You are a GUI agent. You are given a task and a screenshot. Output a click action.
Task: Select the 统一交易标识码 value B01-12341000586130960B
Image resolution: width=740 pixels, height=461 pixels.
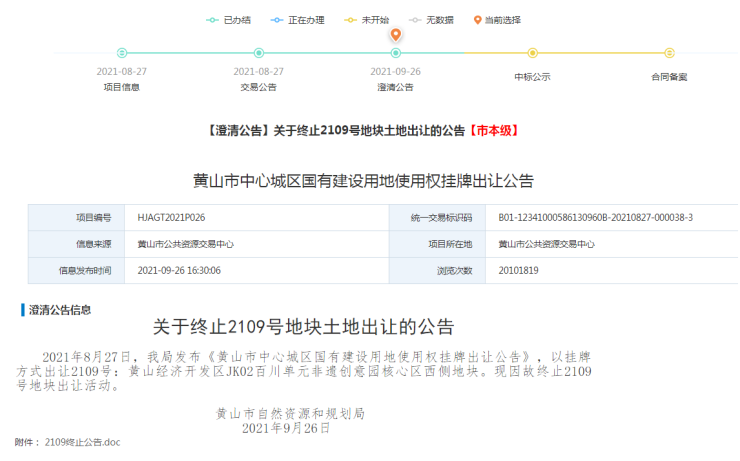[596, 218]
